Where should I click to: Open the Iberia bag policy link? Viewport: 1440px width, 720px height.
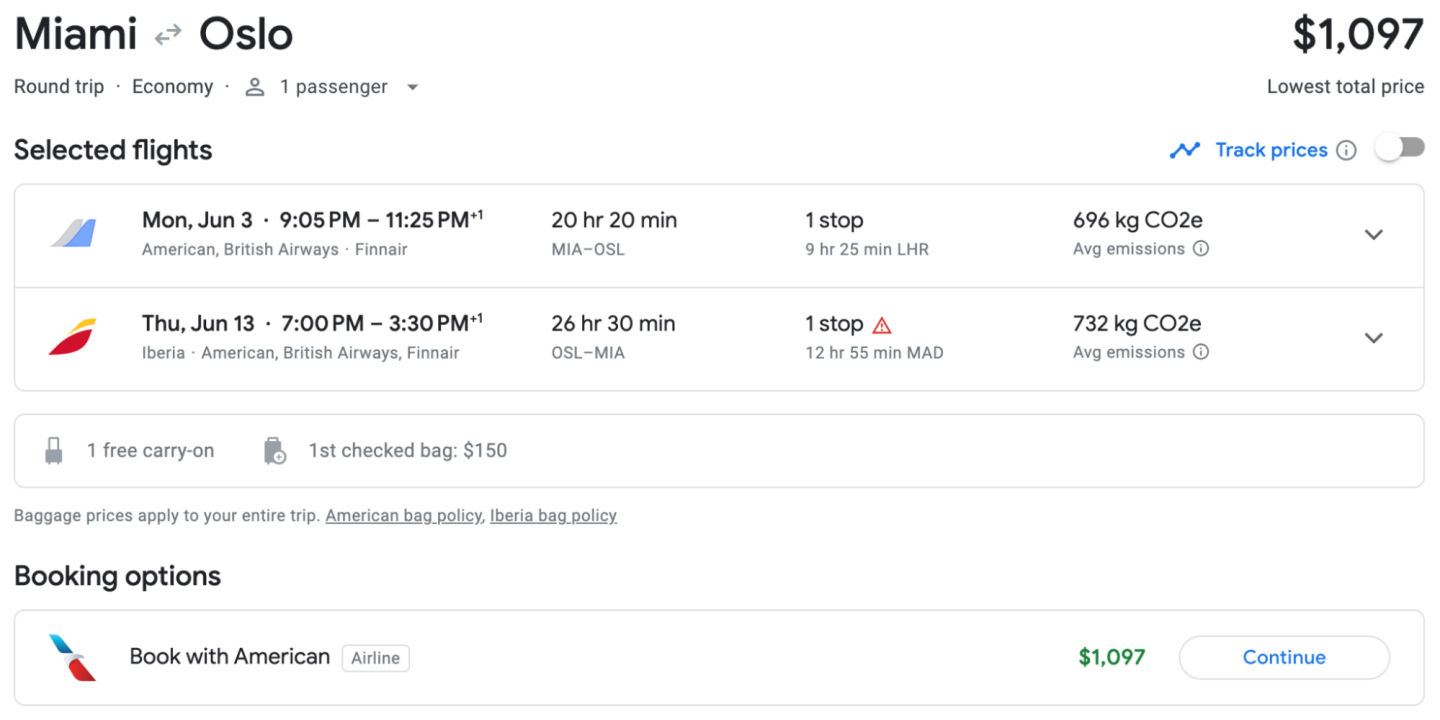tap(553, 516)
